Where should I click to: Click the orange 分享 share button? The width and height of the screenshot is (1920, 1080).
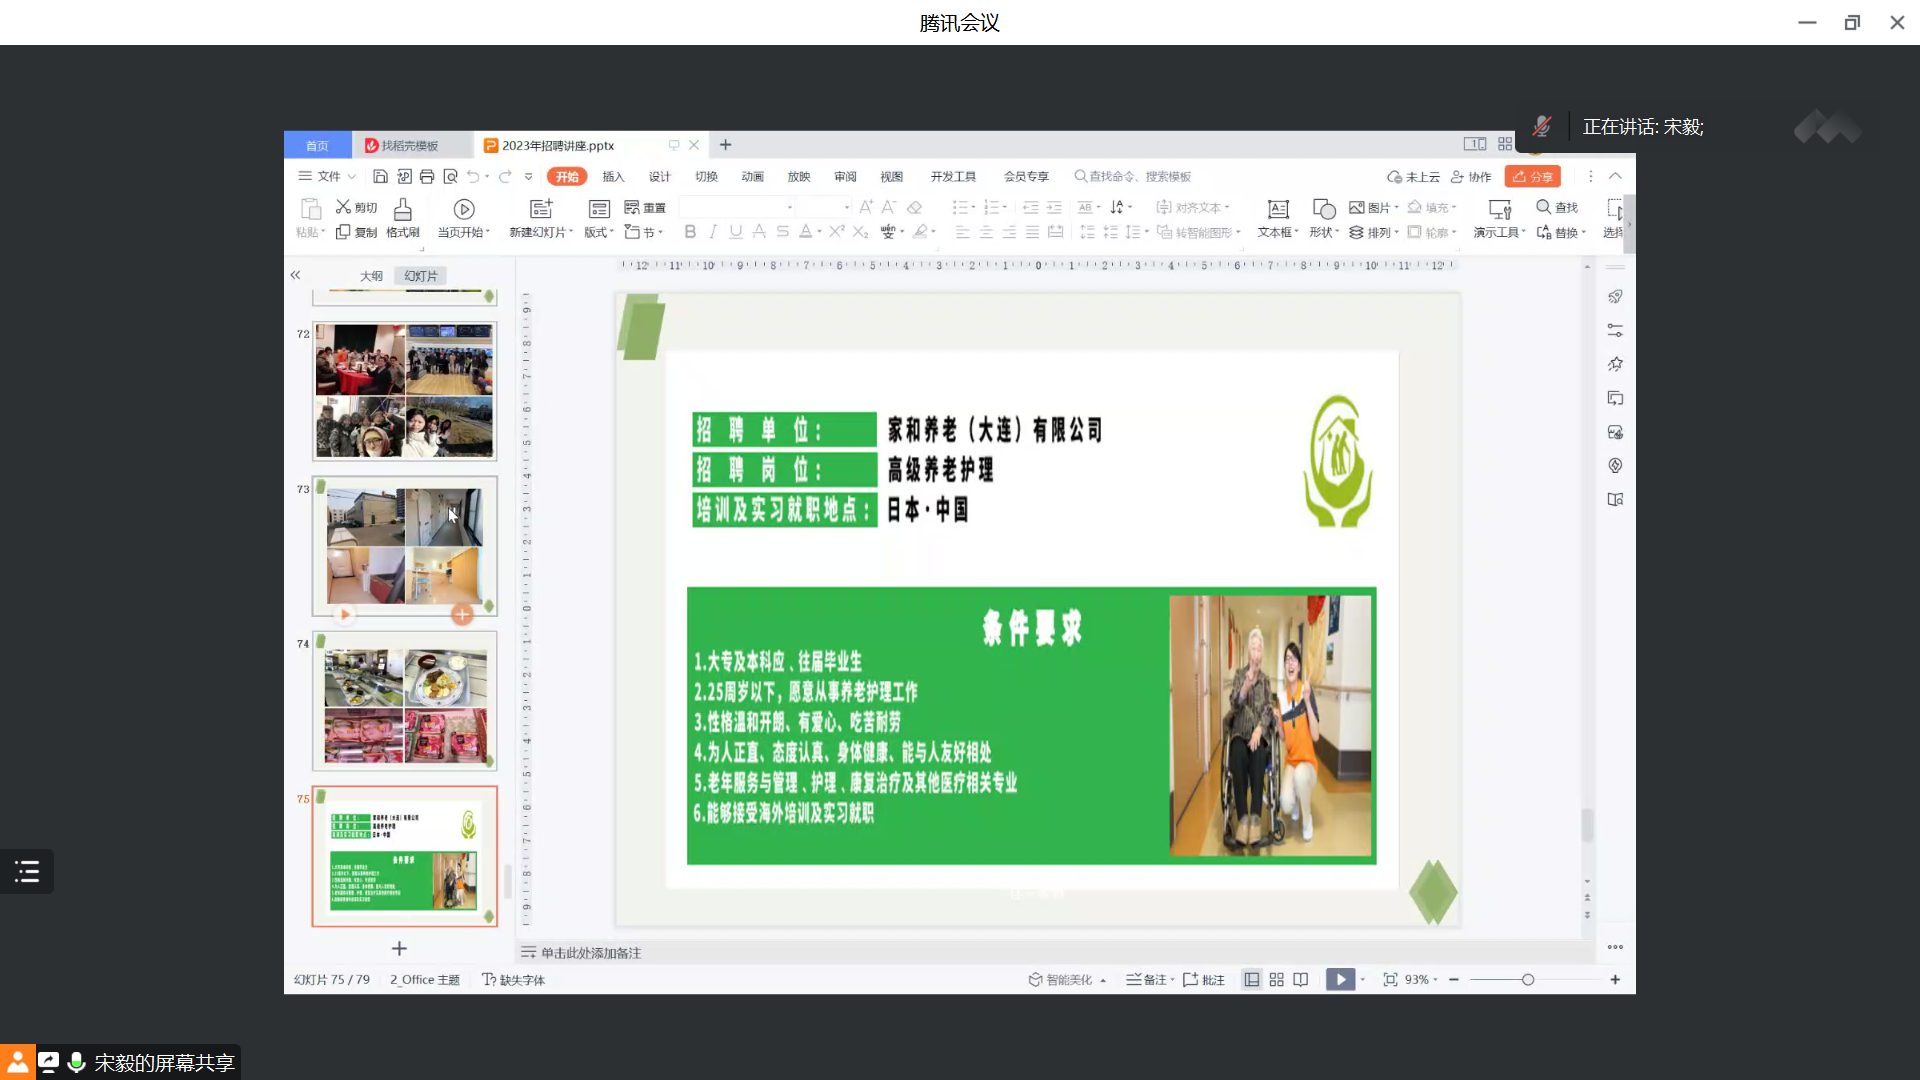tap(1532, 176)
